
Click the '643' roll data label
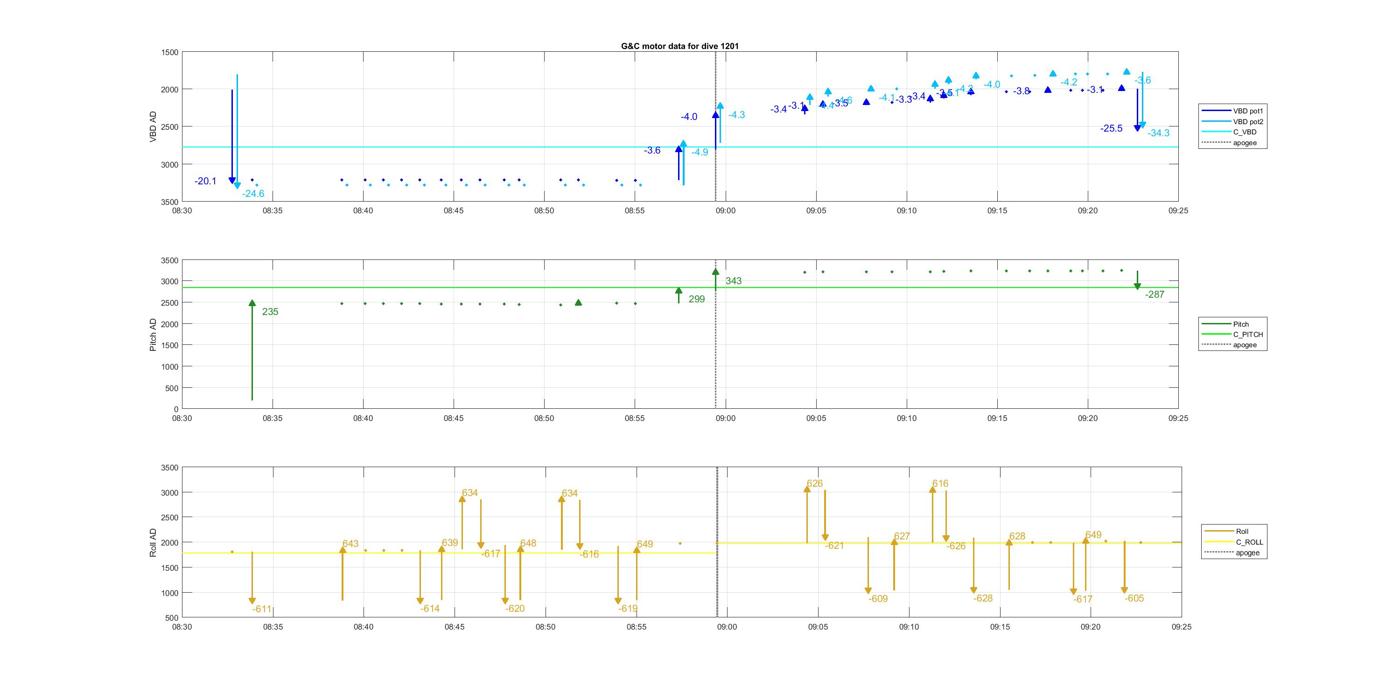coord(350,545)
